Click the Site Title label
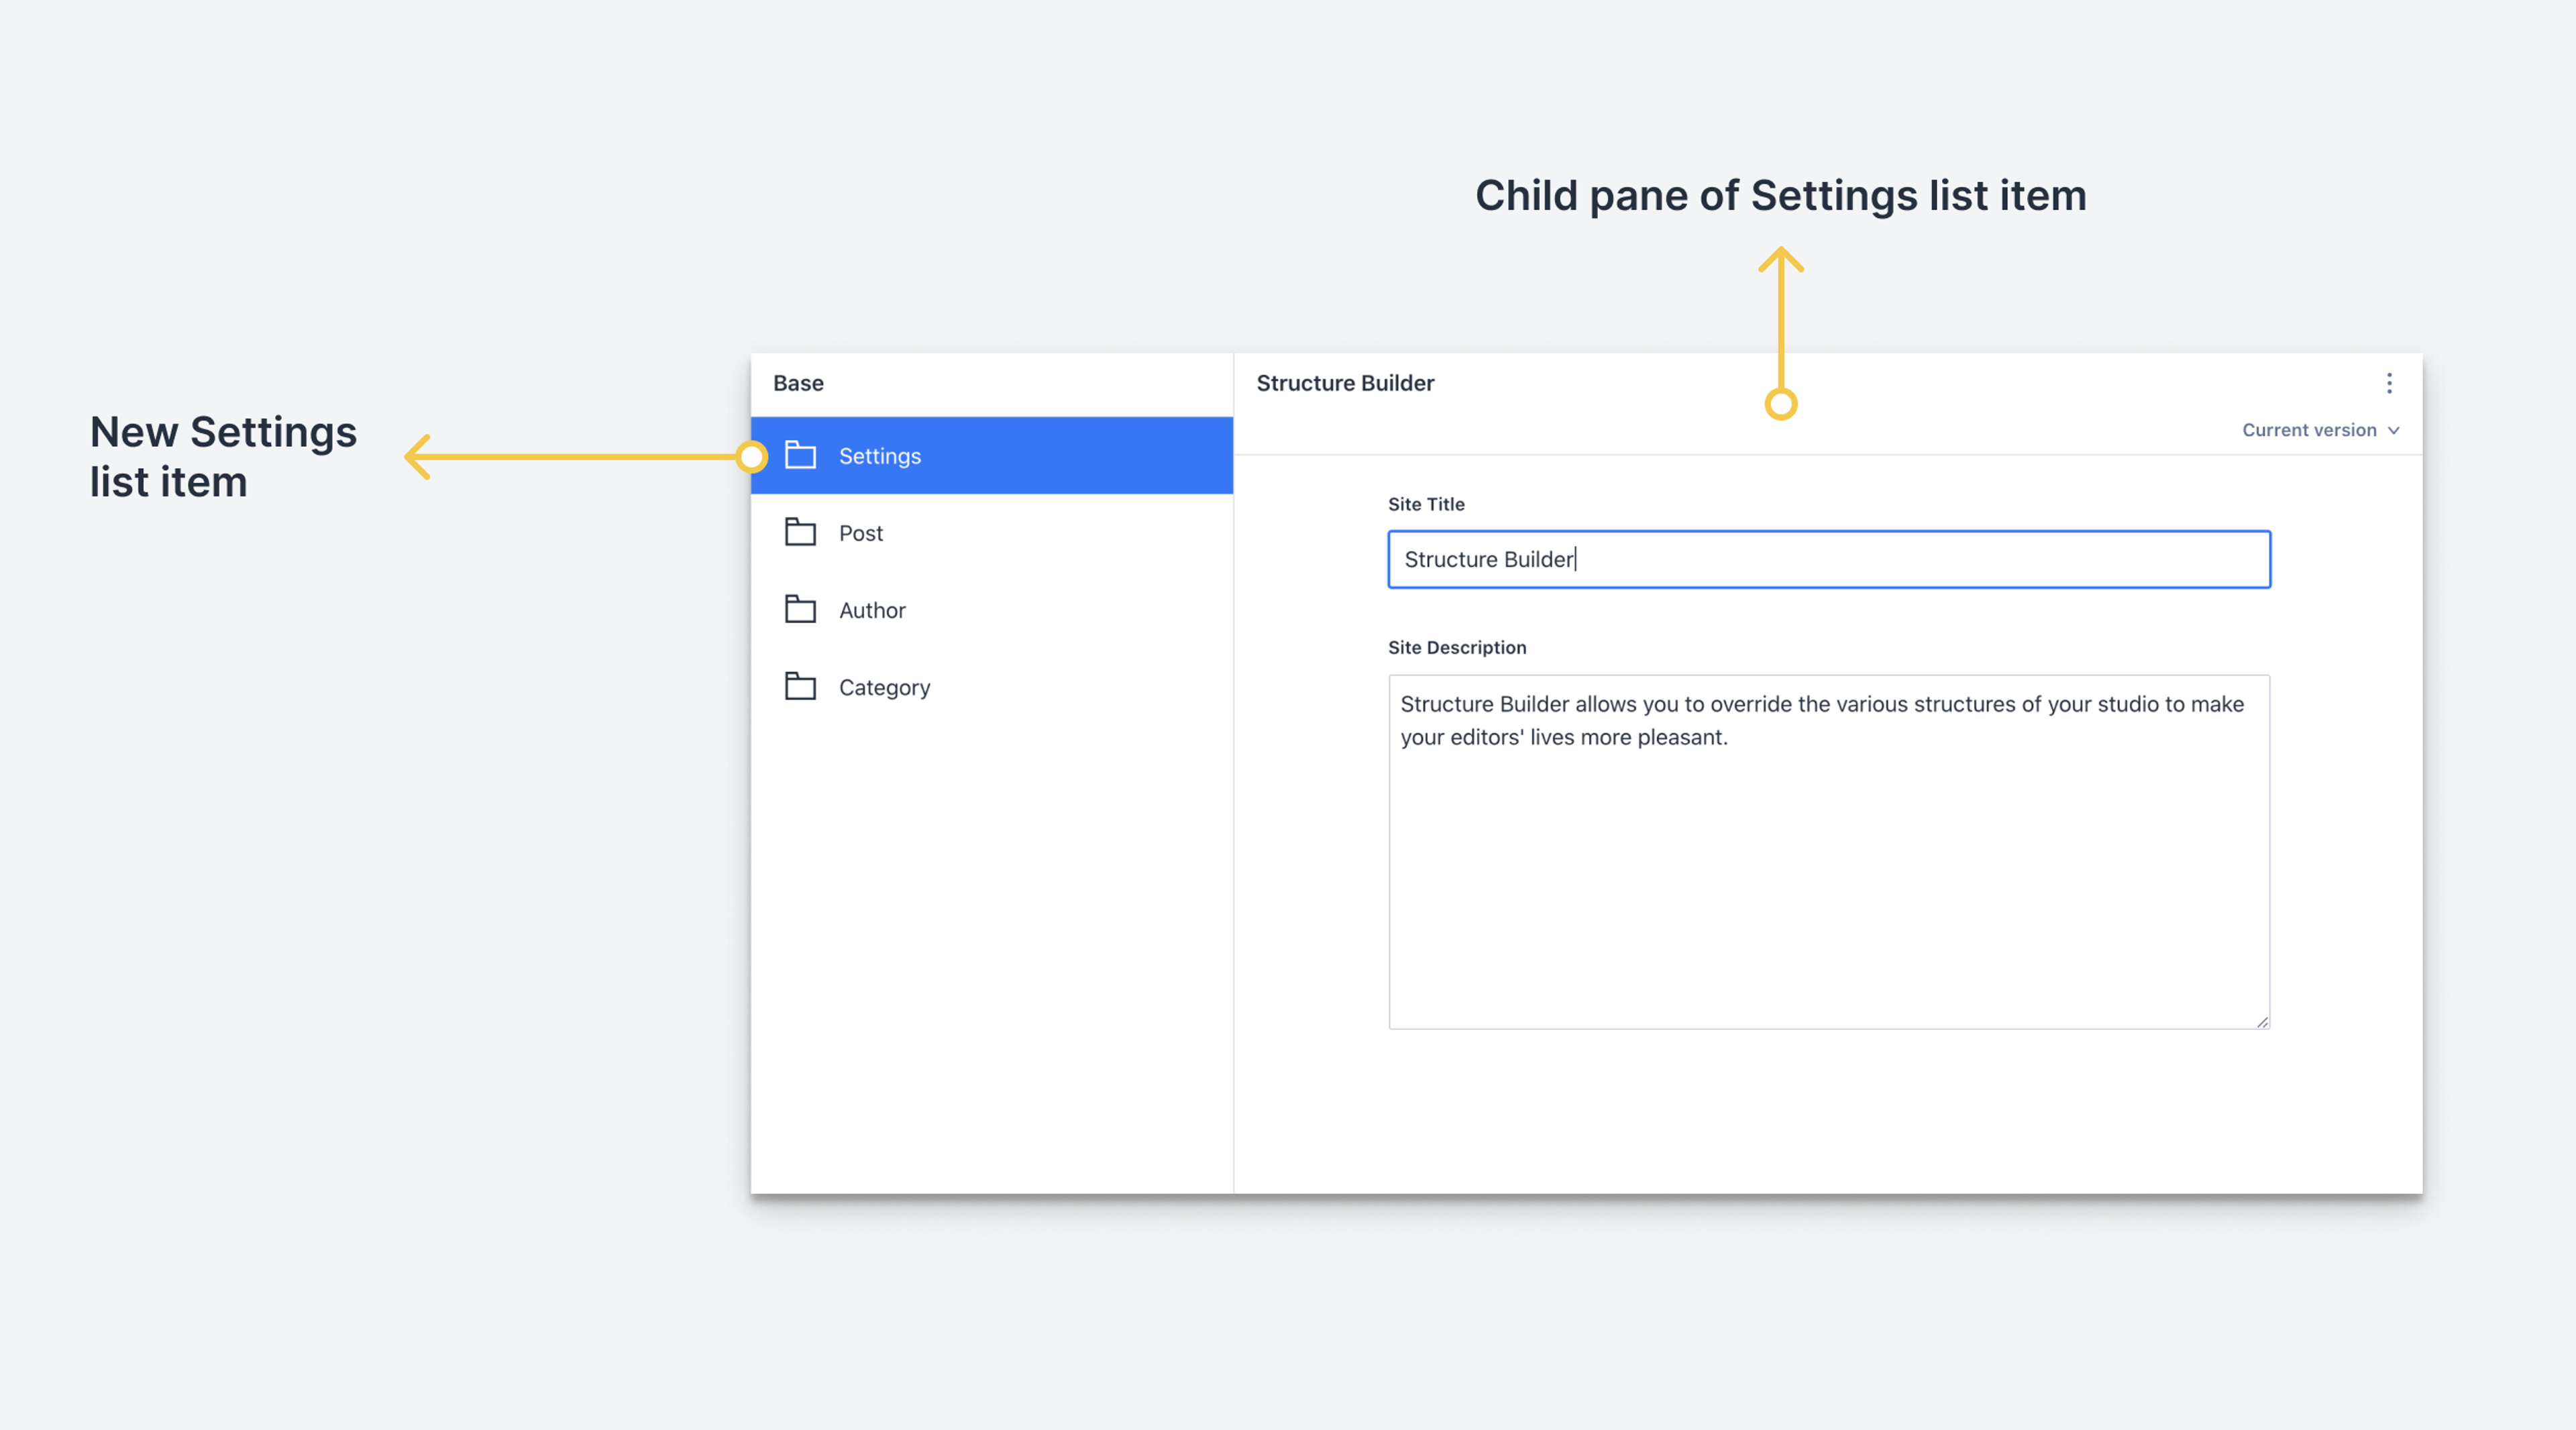Viewport: 2576px width, 1430px height. (x=1426, y=504)
